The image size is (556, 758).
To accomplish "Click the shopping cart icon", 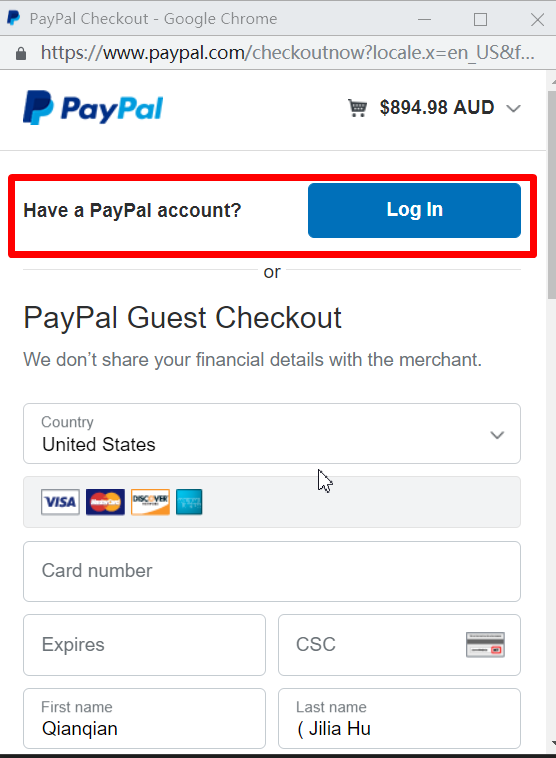I will point(357,108).
